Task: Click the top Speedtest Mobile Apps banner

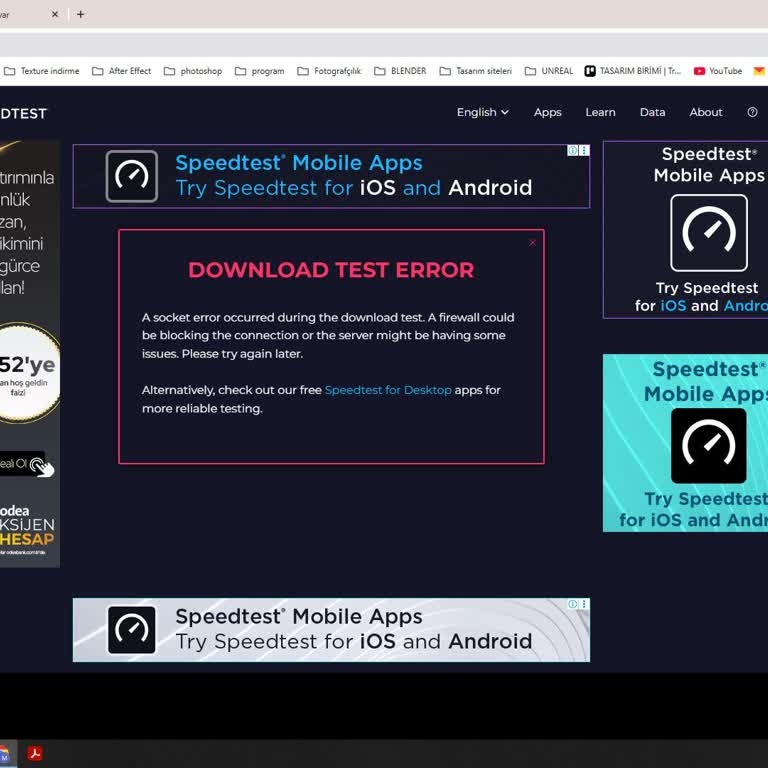Action: point(331,176)
